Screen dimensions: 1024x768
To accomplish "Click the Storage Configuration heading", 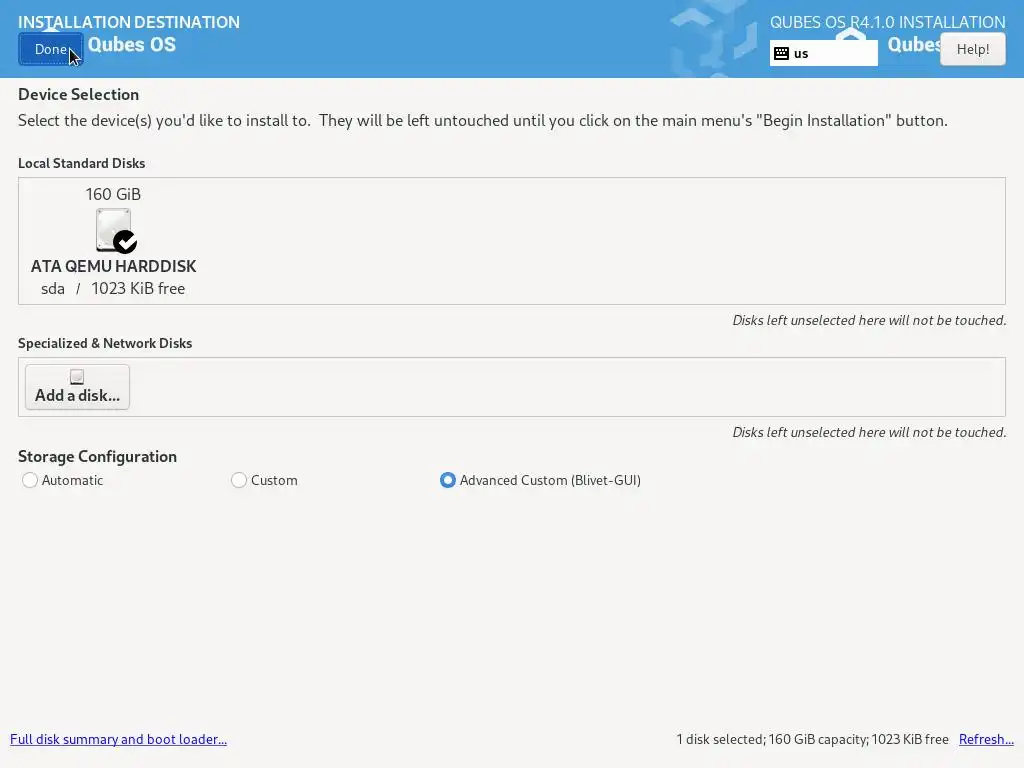I will 97,456.
